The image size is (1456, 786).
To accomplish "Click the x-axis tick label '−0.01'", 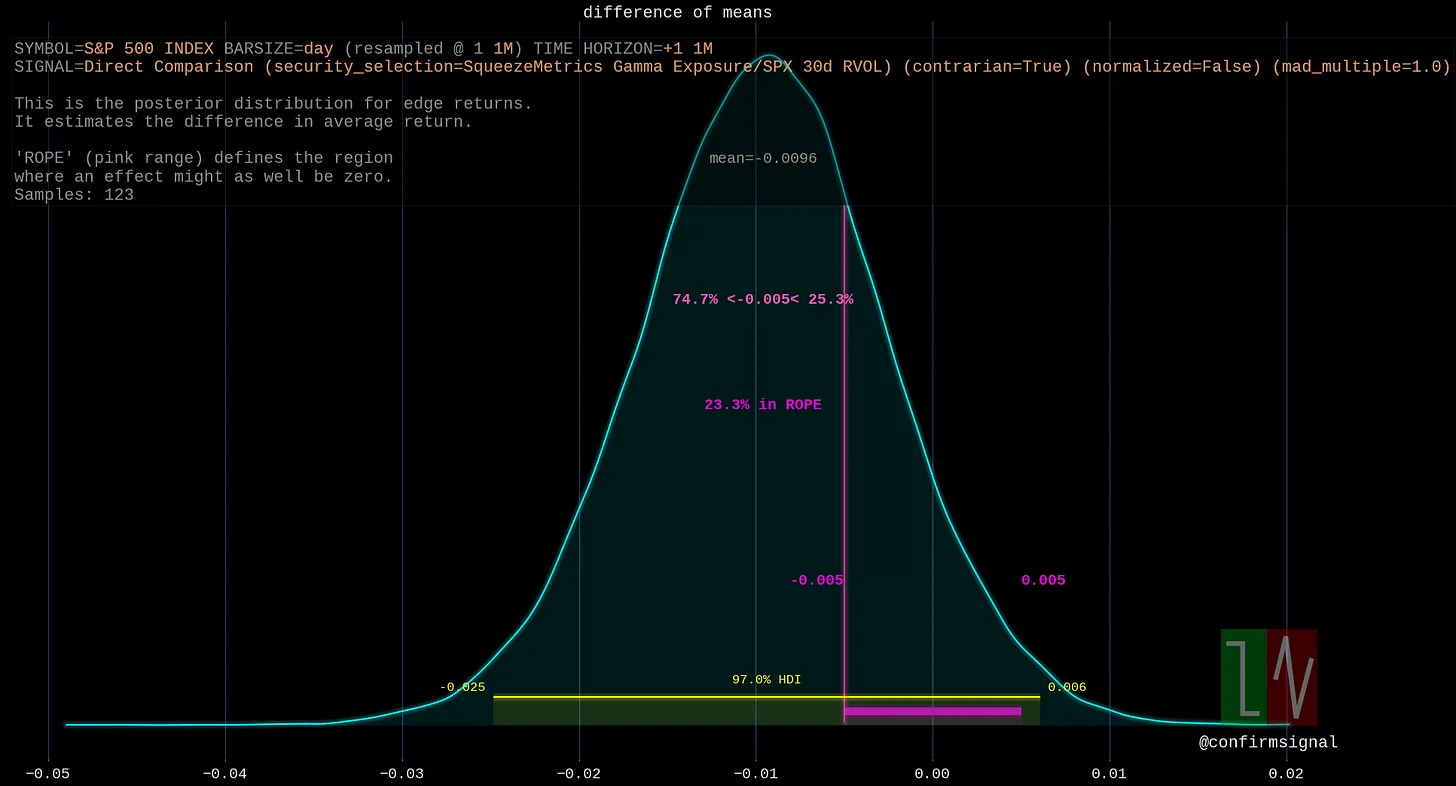I will pyautogui.click(x=756, y=773).
